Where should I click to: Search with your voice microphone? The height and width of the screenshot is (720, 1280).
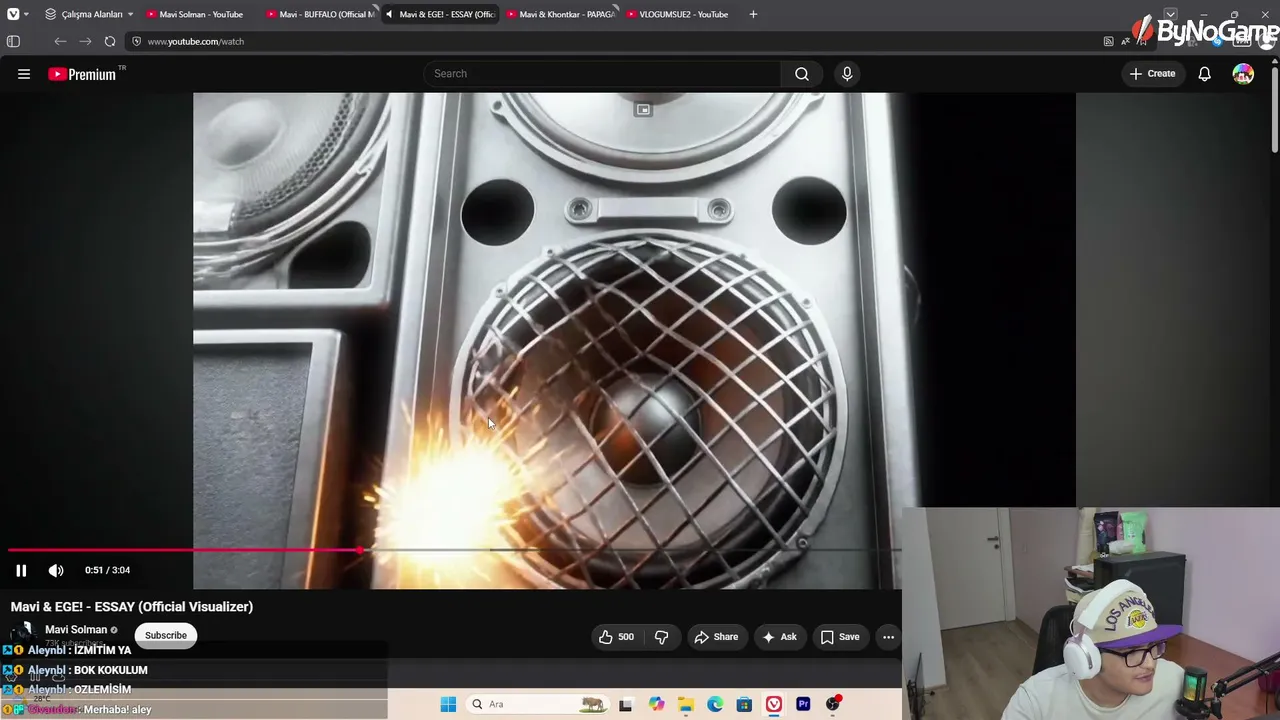(x=847, y=74)
